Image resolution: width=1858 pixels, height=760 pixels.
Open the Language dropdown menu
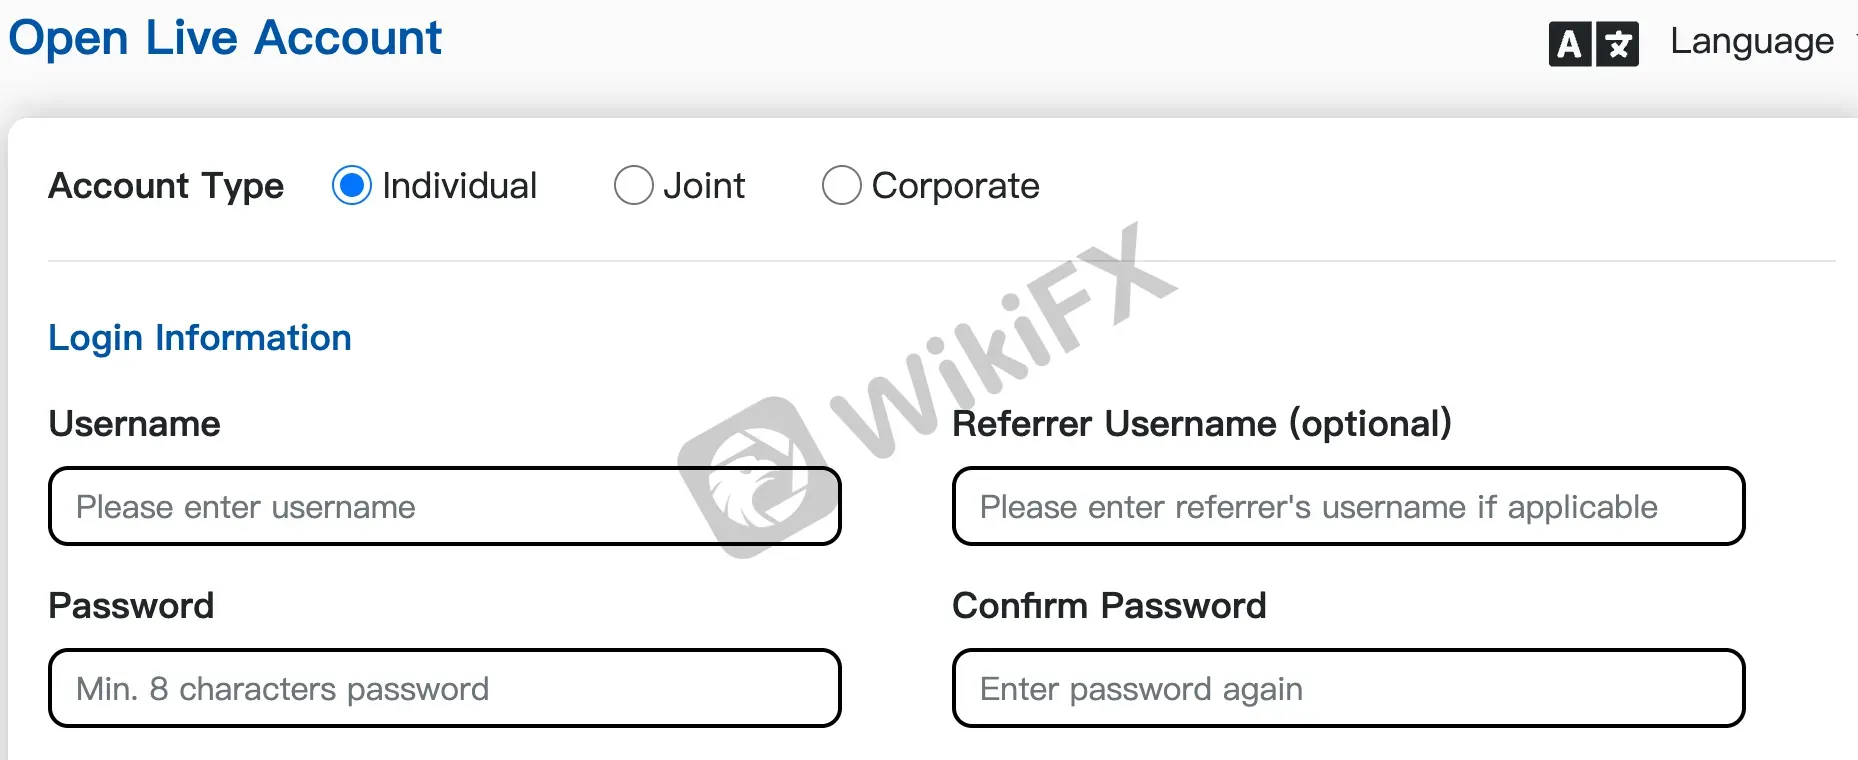pos(1752,42)
